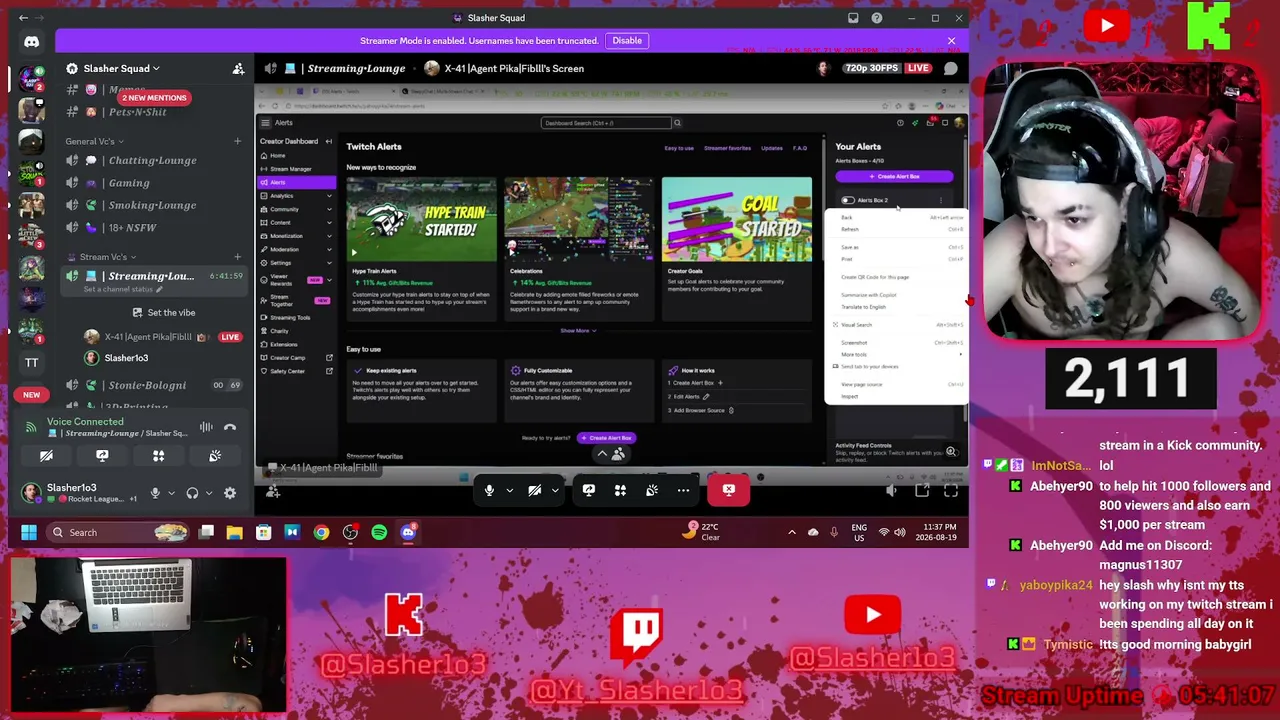This screenshot has width=1280, height=720.
Task: Open Discord User Settings gear
Action: 230,493
